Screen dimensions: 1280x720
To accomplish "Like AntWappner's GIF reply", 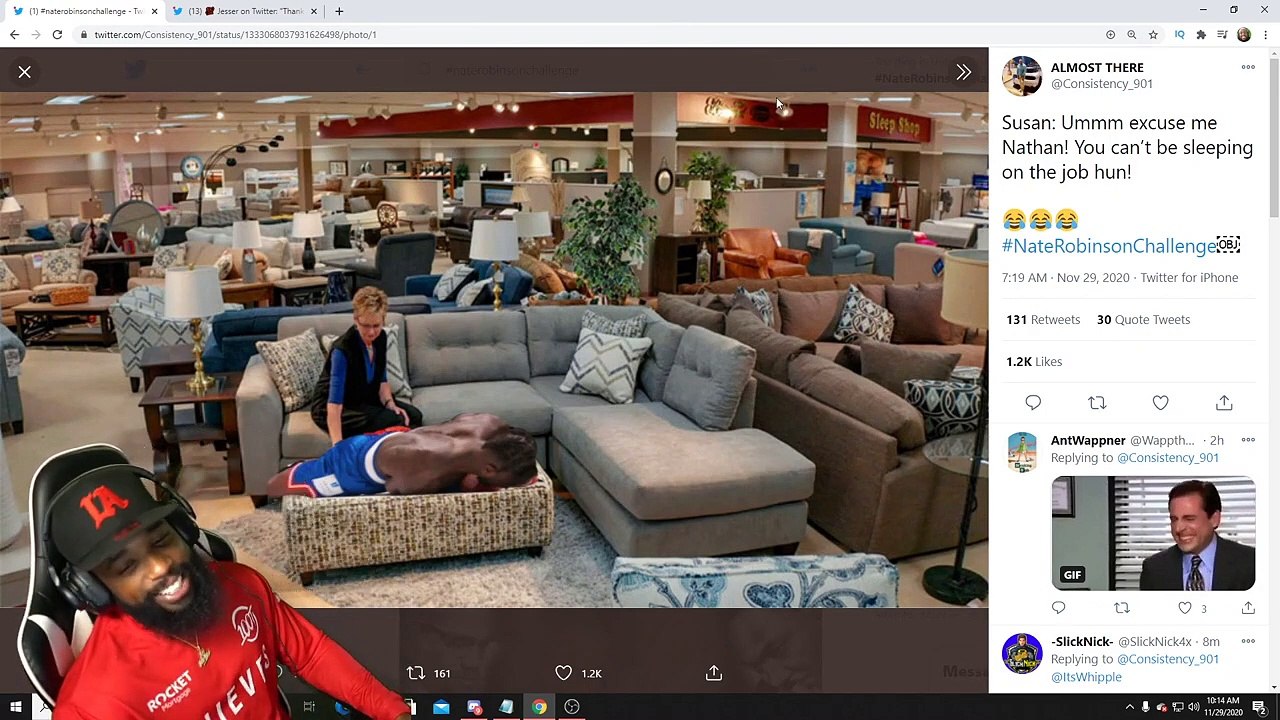I will pos(1185,608).
